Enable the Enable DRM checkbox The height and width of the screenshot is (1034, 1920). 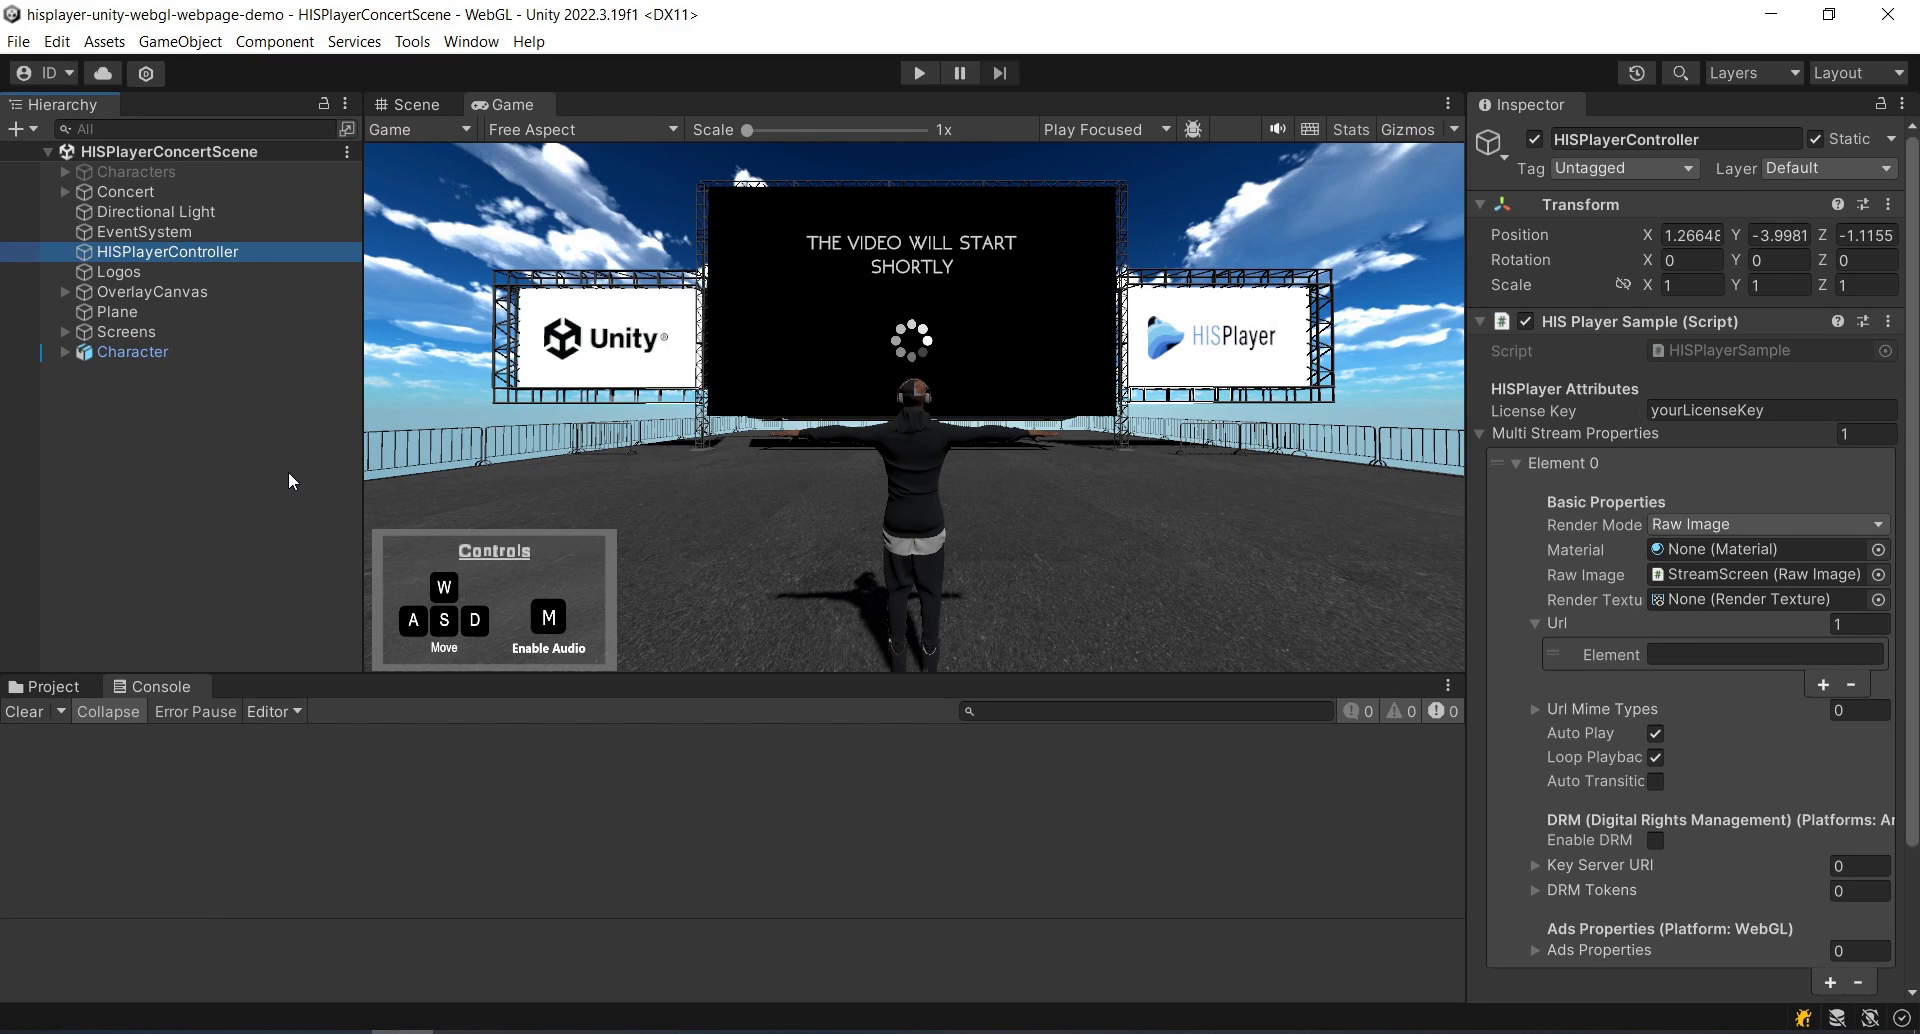pos(1655,840)
